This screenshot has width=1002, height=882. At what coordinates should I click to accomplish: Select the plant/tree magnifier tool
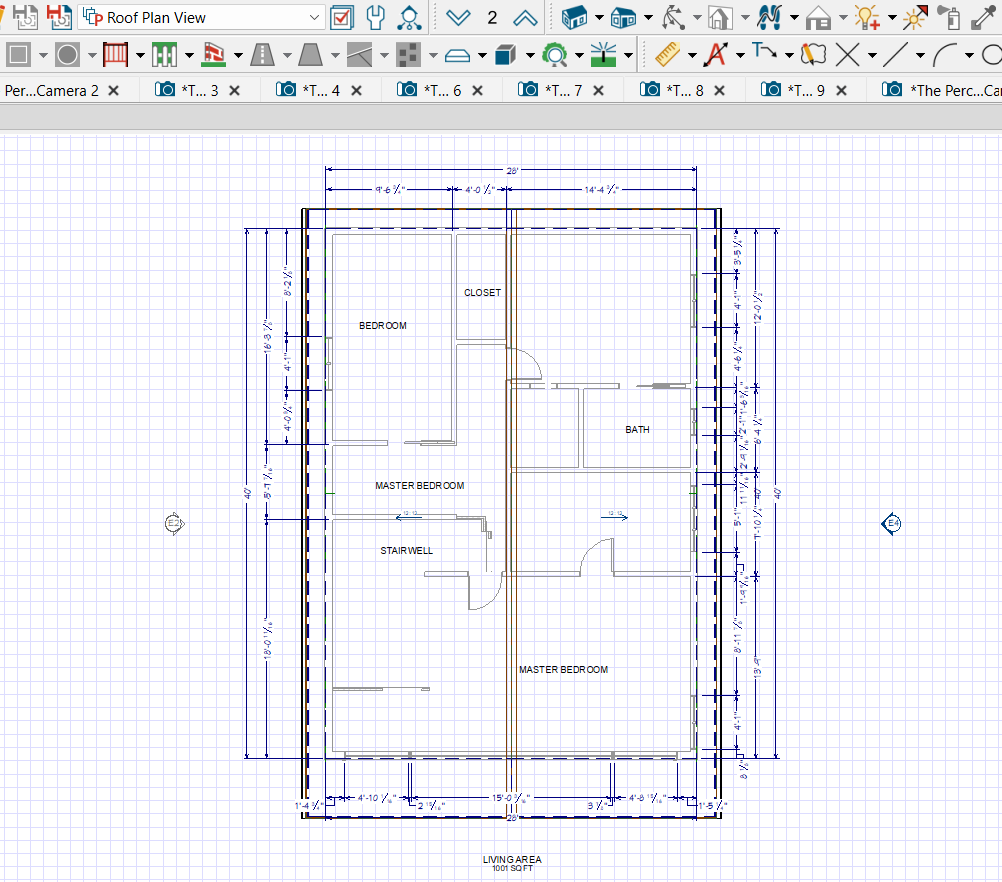(x=555, y=54)
